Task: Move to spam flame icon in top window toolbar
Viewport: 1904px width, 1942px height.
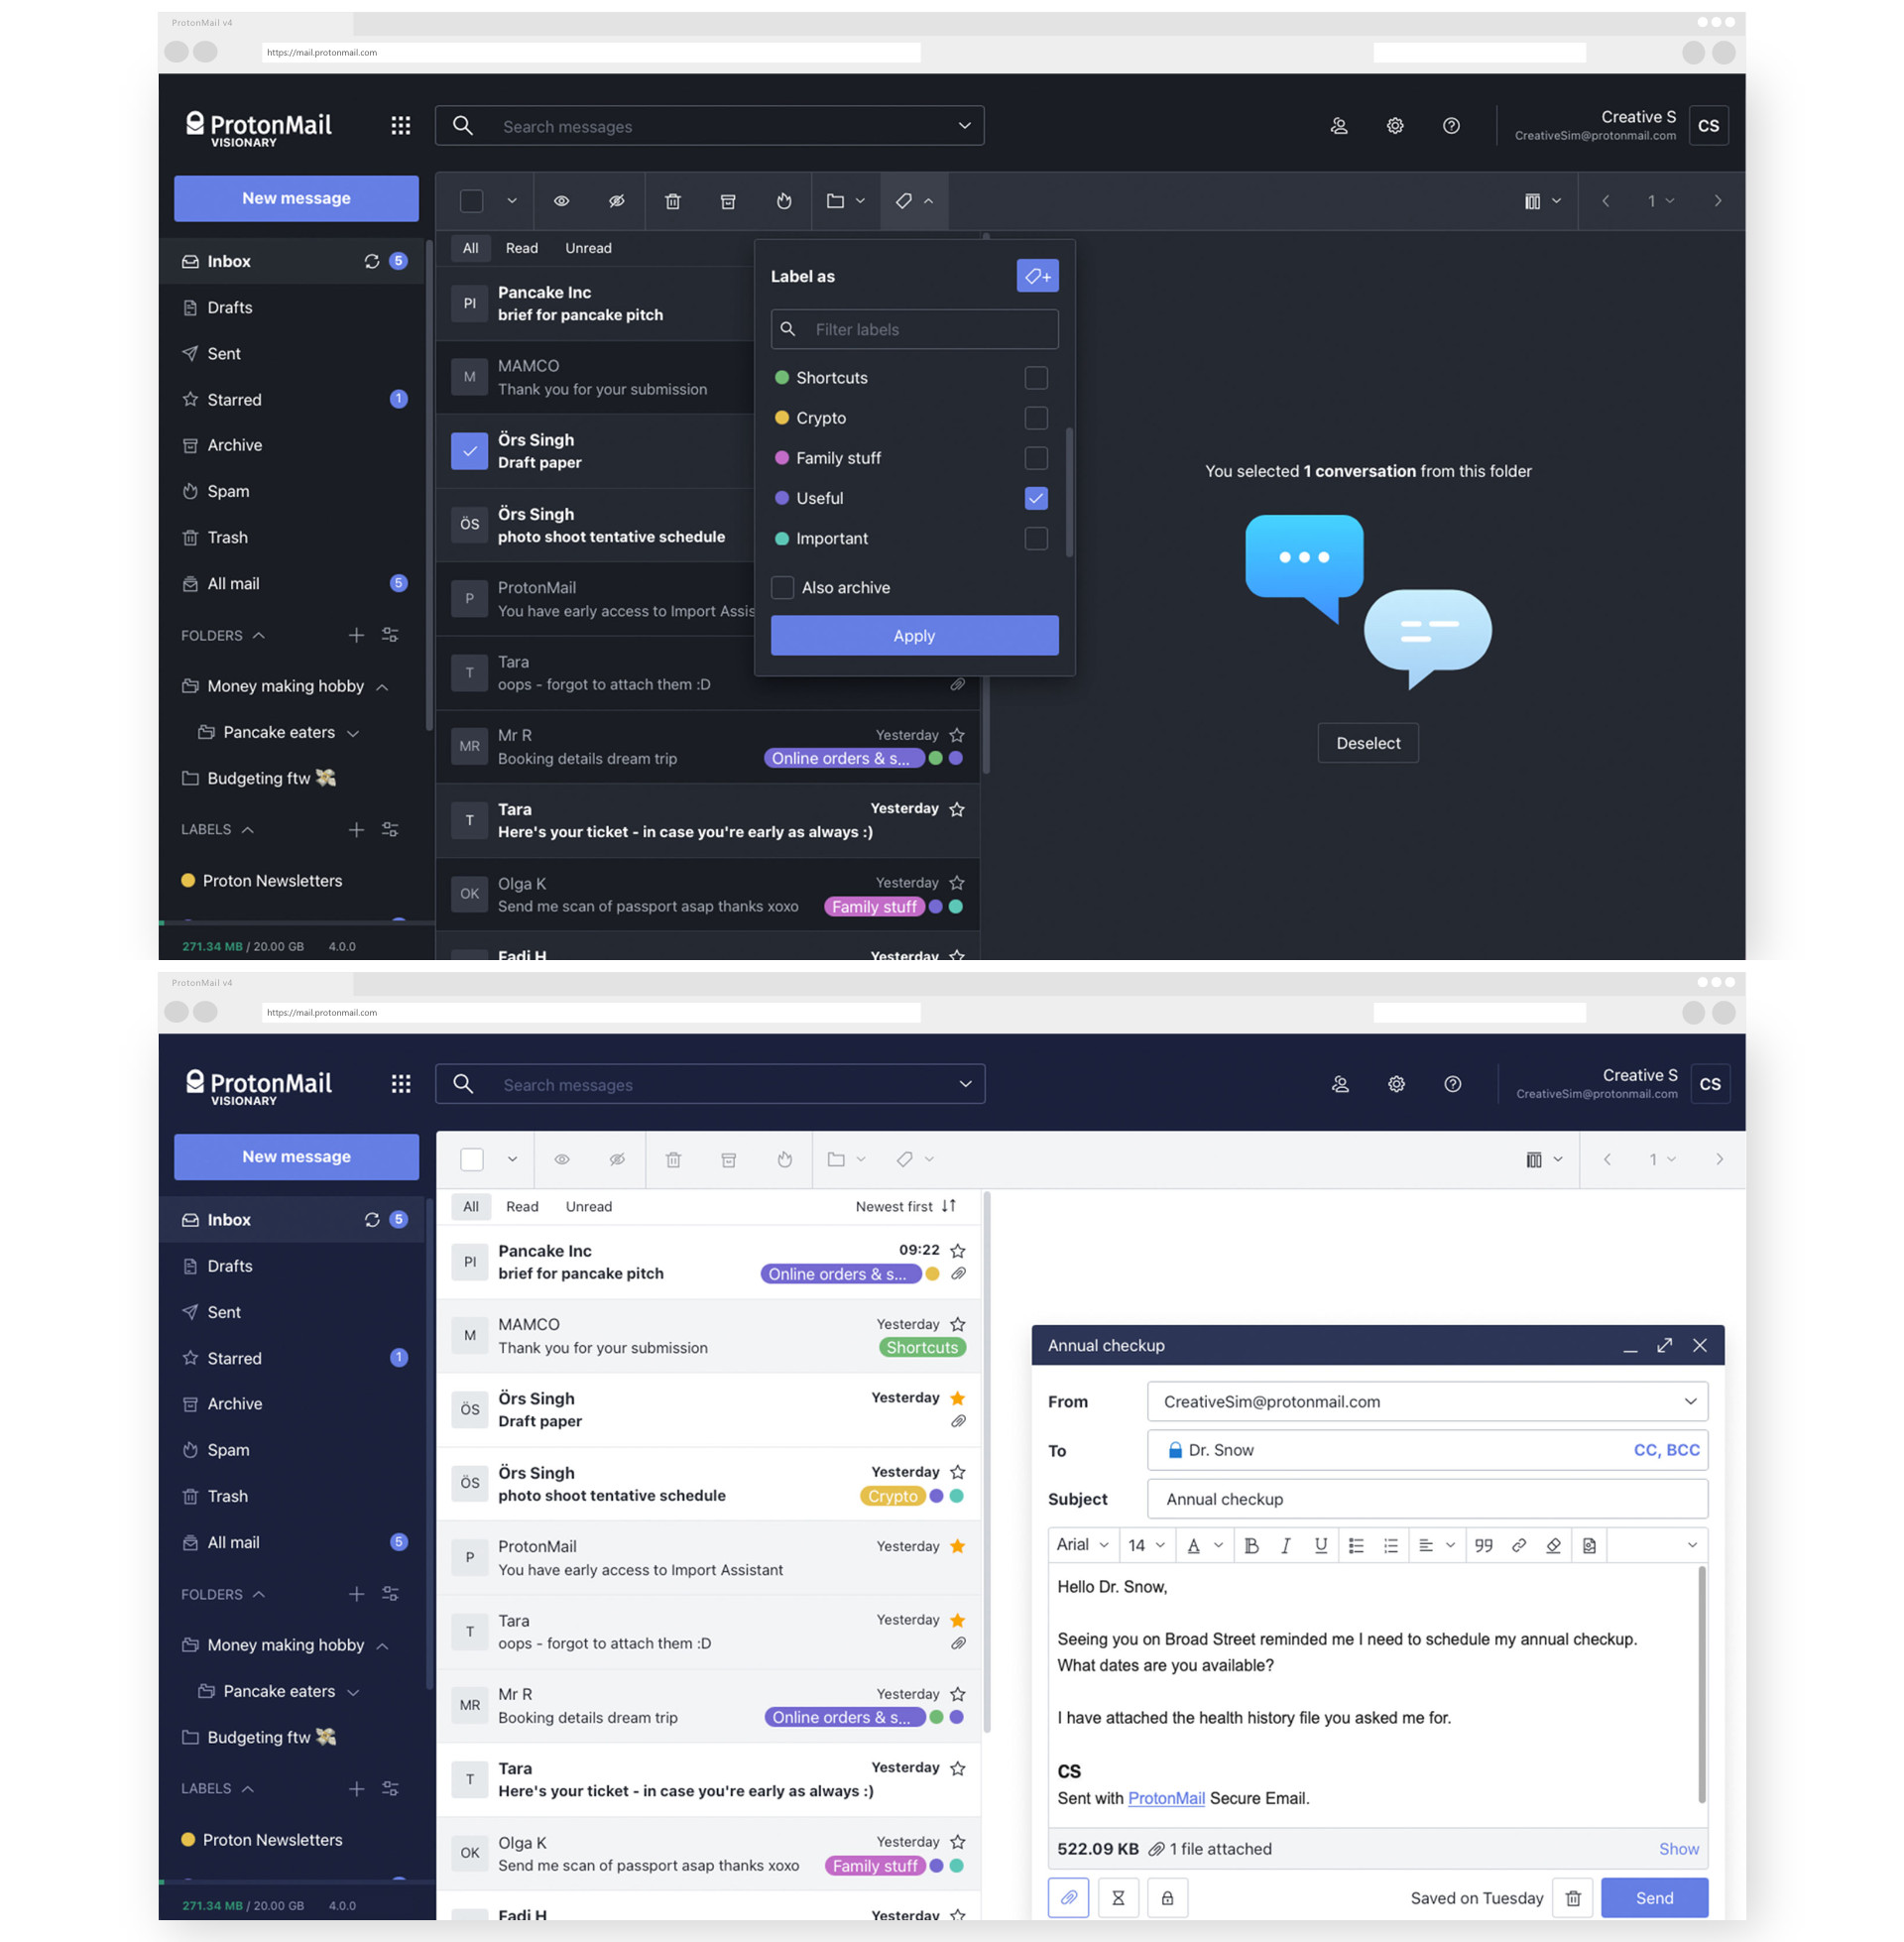Action: (x=784, y=201)
